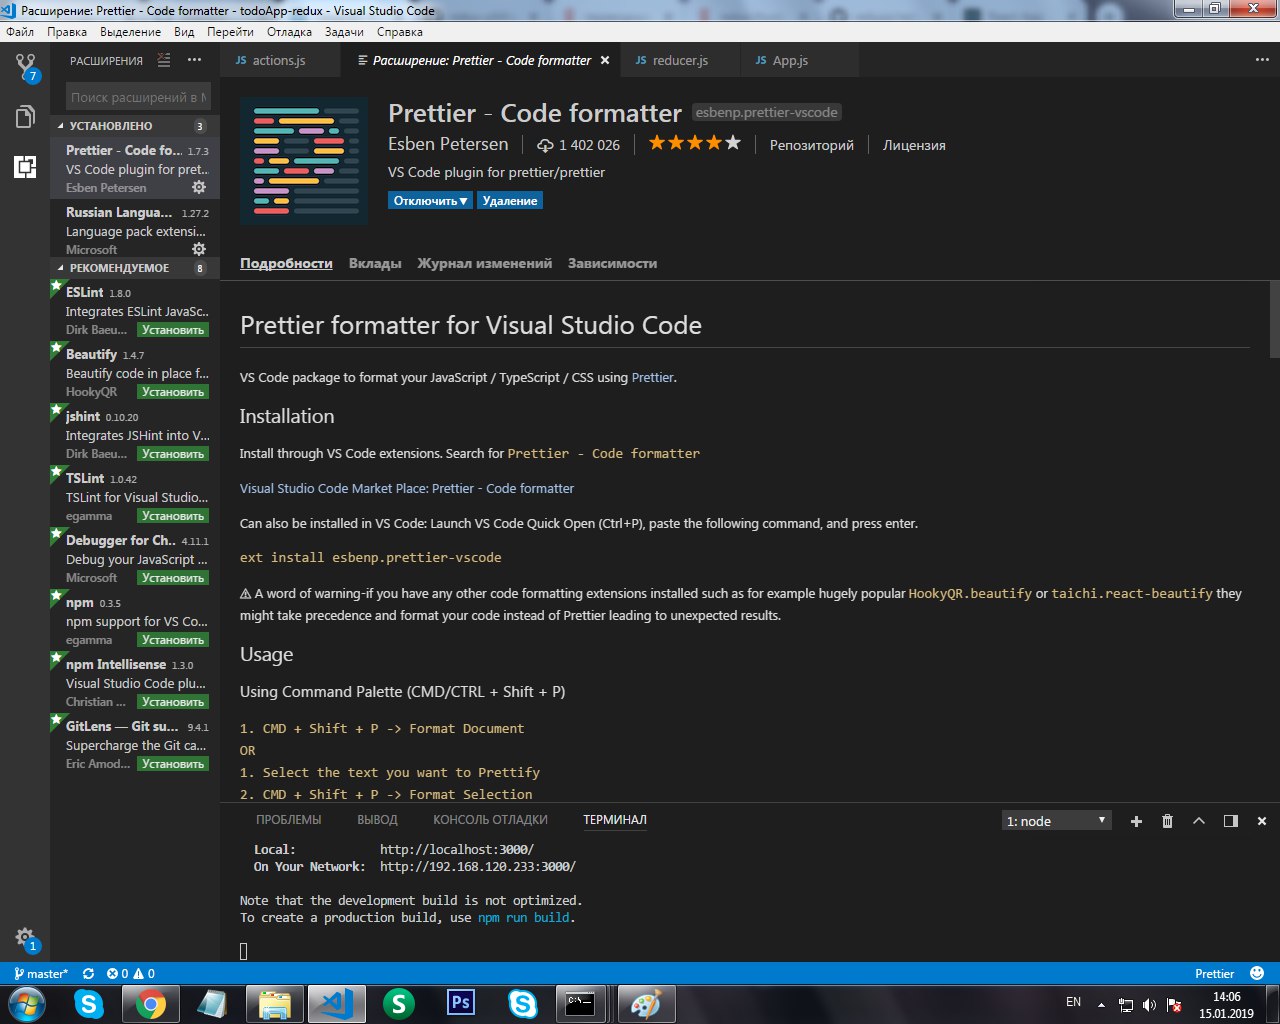Screen dimensions: 1280x1024
Task: Open Chrome from the taskbar
Action: (x=151, y=1003)
